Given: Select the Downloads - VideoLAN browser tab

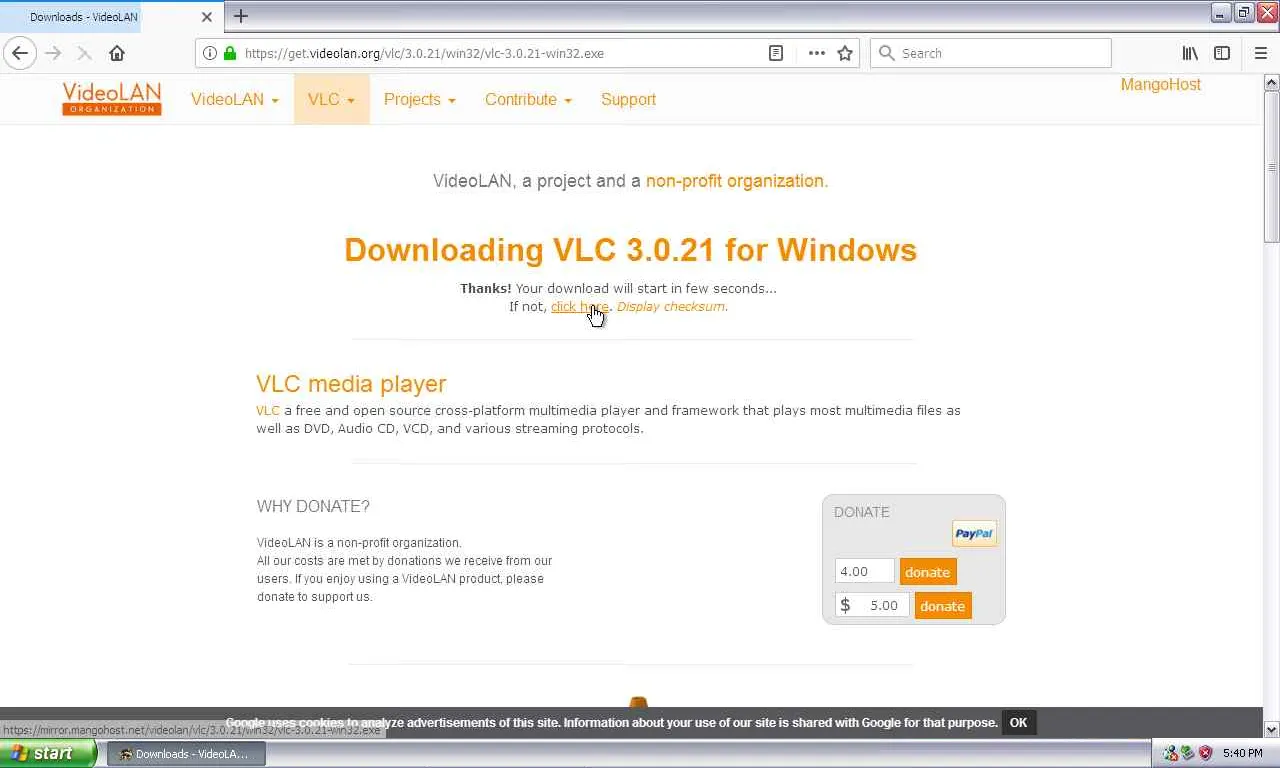Looking at the screenshot, I should pyautogui.click(x=110, y=17).
